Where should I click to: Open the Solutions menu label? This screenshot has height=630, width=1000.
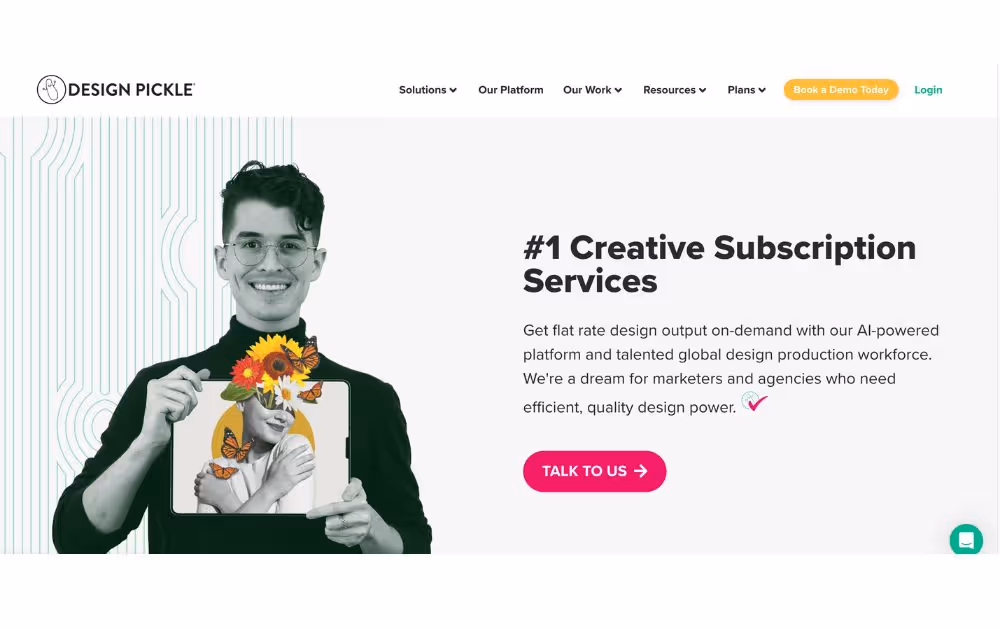coord(422,90)
